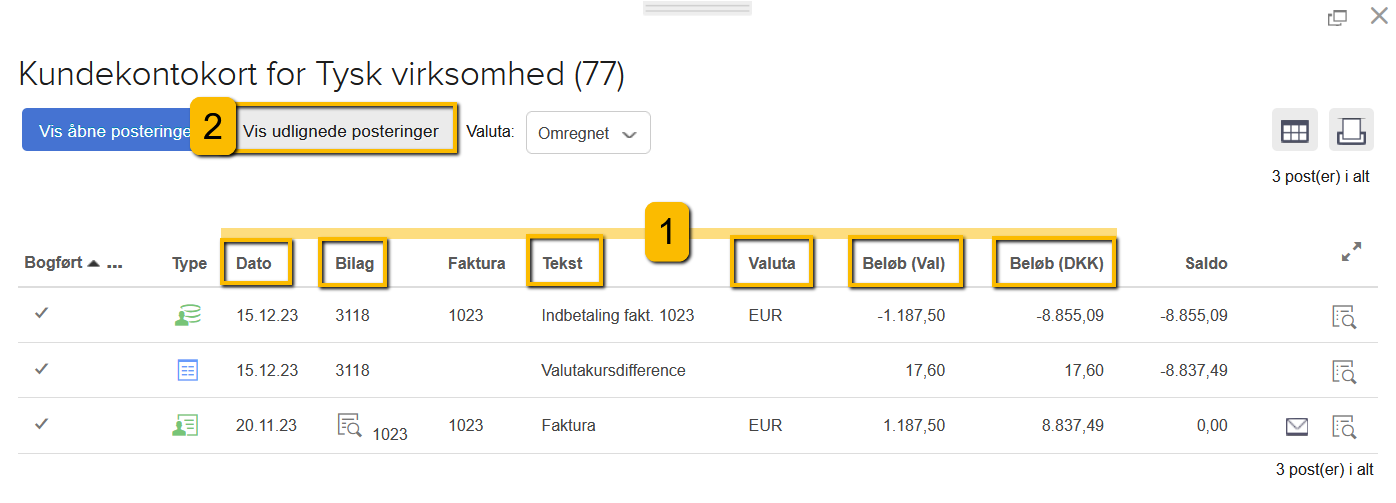Image resolution: width=1396 pixels, height=503 pixels.
Task: Click the print icon
Action: [1351, 131]
